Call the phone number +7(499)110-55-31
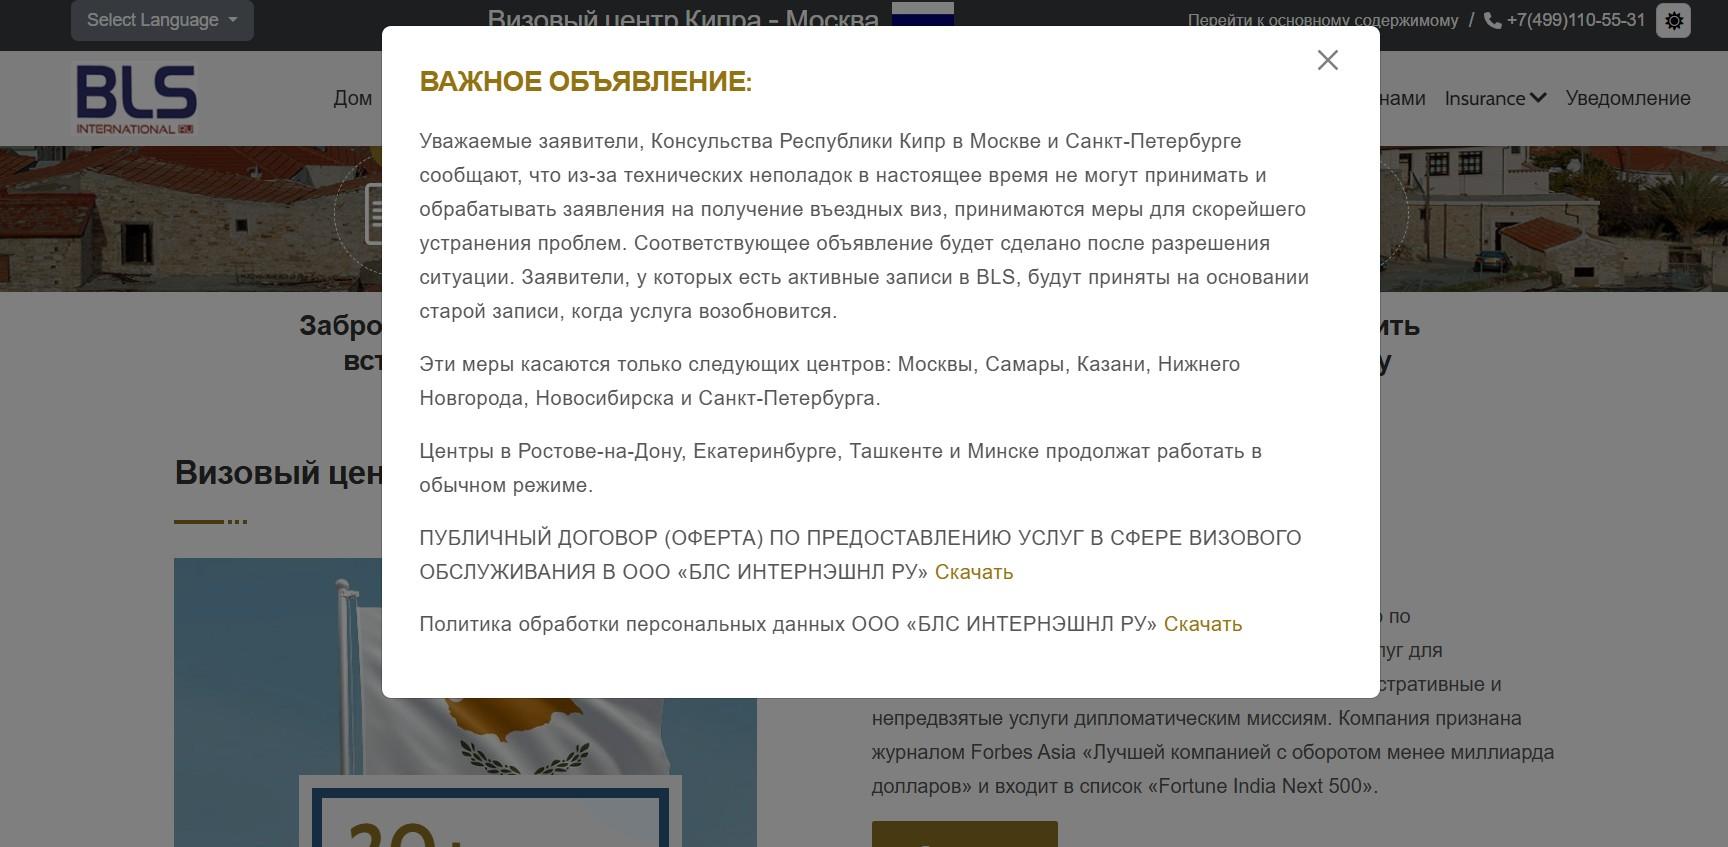 (1575, 20)
